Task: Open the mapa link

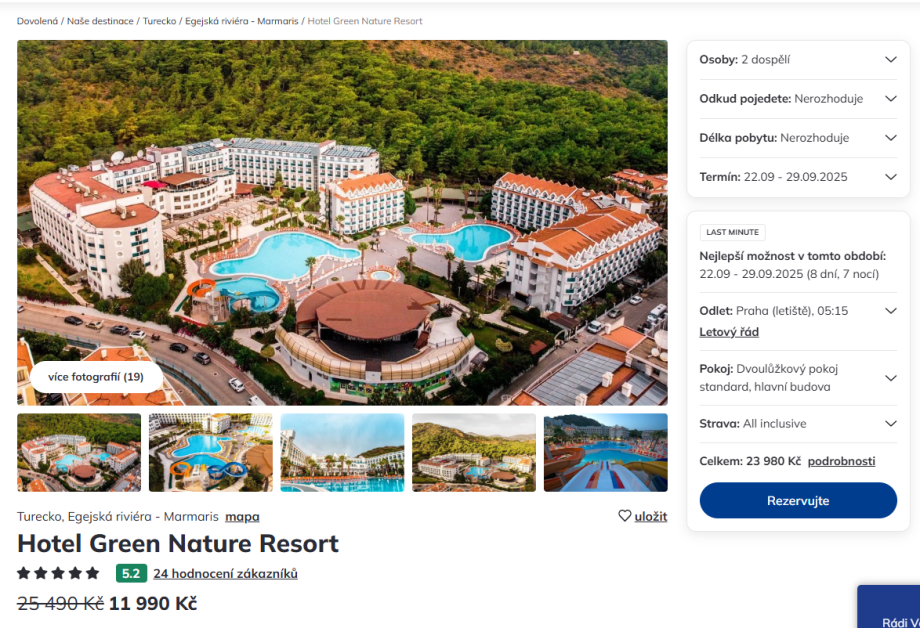Action: (242, 517)
